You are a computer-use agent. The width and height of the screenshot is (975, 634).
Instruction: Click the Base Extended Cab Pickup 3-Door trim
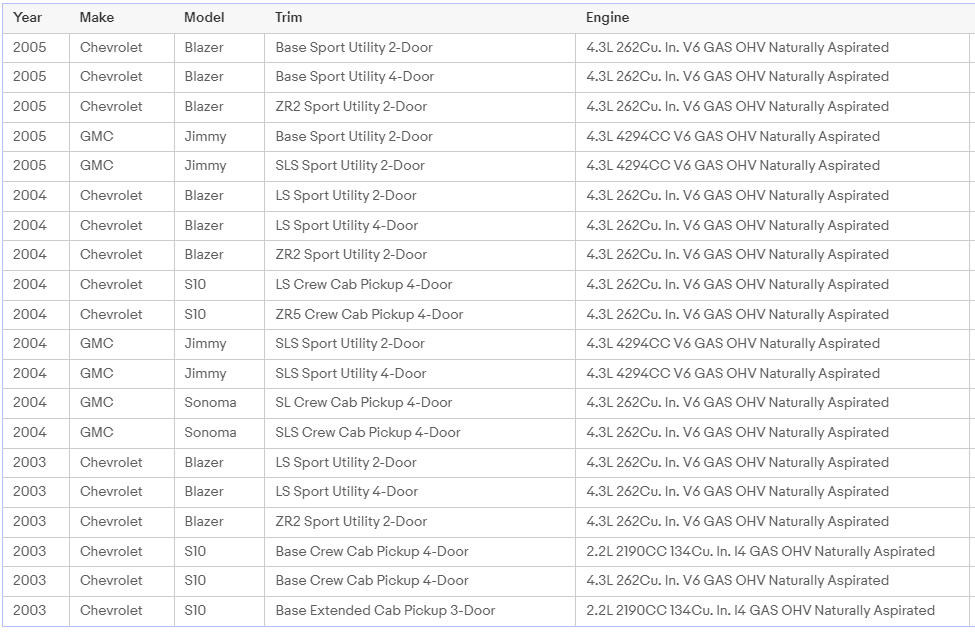(x=385, y=610)
